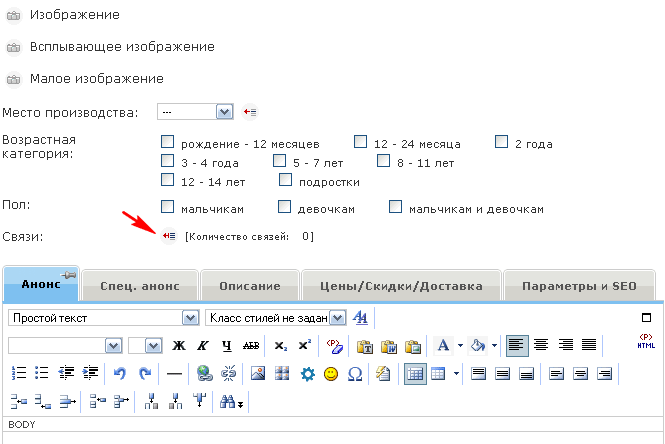
Task: Open 'Место производства' dropdown
Action: pos(224,112)
